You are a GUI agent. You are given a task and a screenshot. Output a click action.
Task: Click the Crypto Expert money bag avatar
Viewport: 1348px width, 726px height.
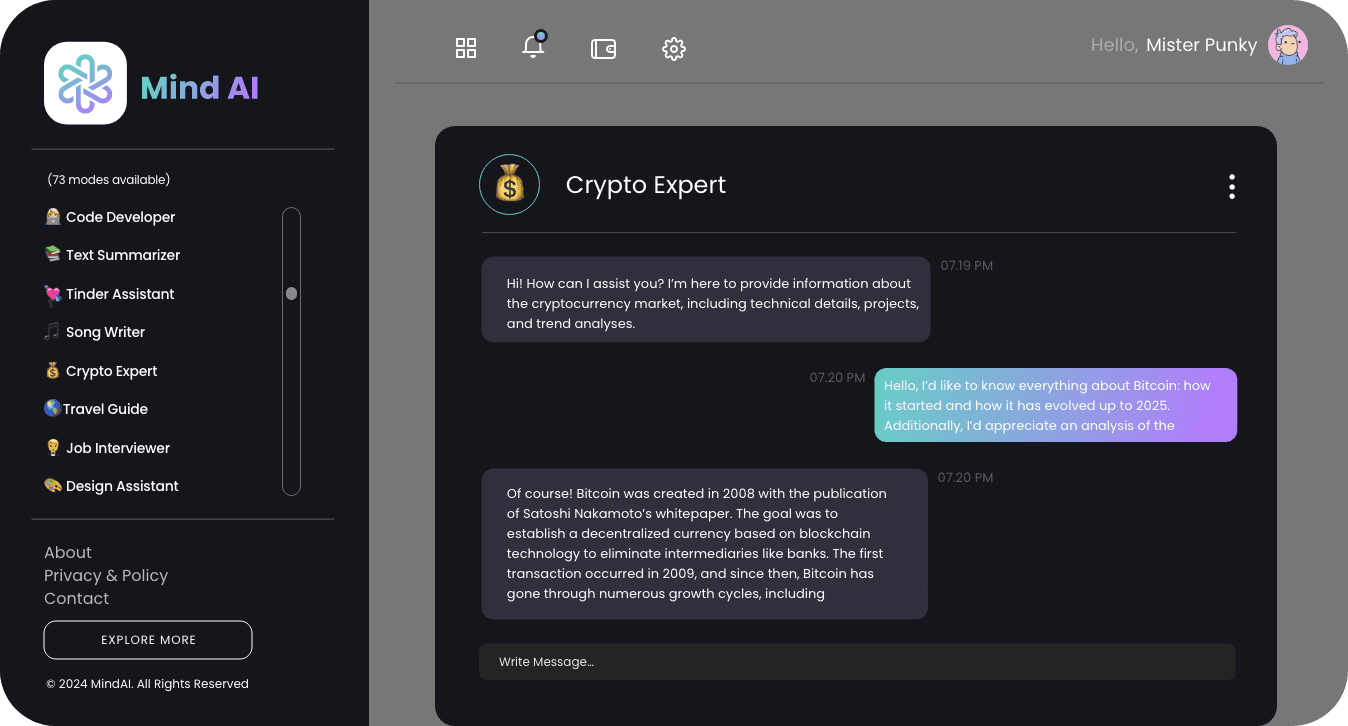(509, 185)
